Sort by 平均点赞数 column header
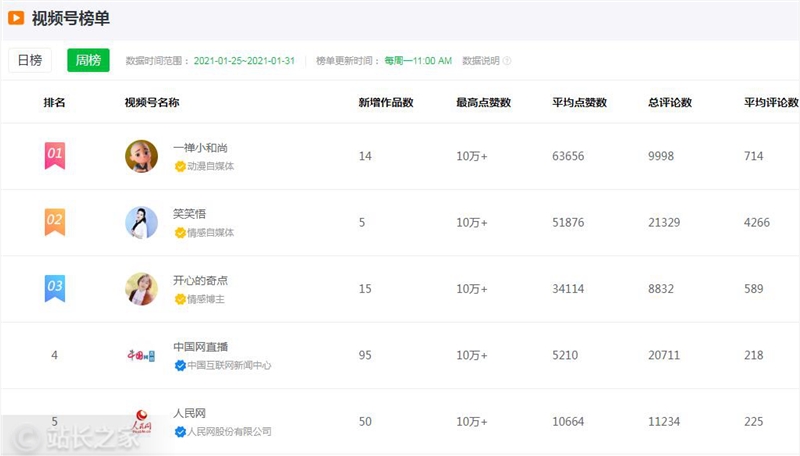Screen dimensions: 800x456 (580, 102)
